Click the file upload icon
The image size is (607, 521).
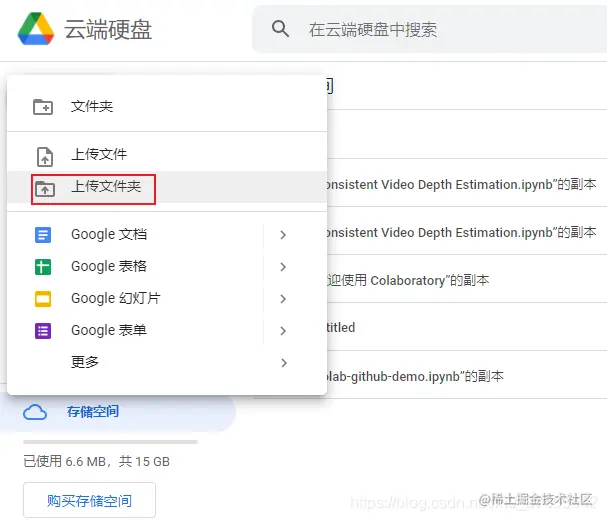pos(45,156)
